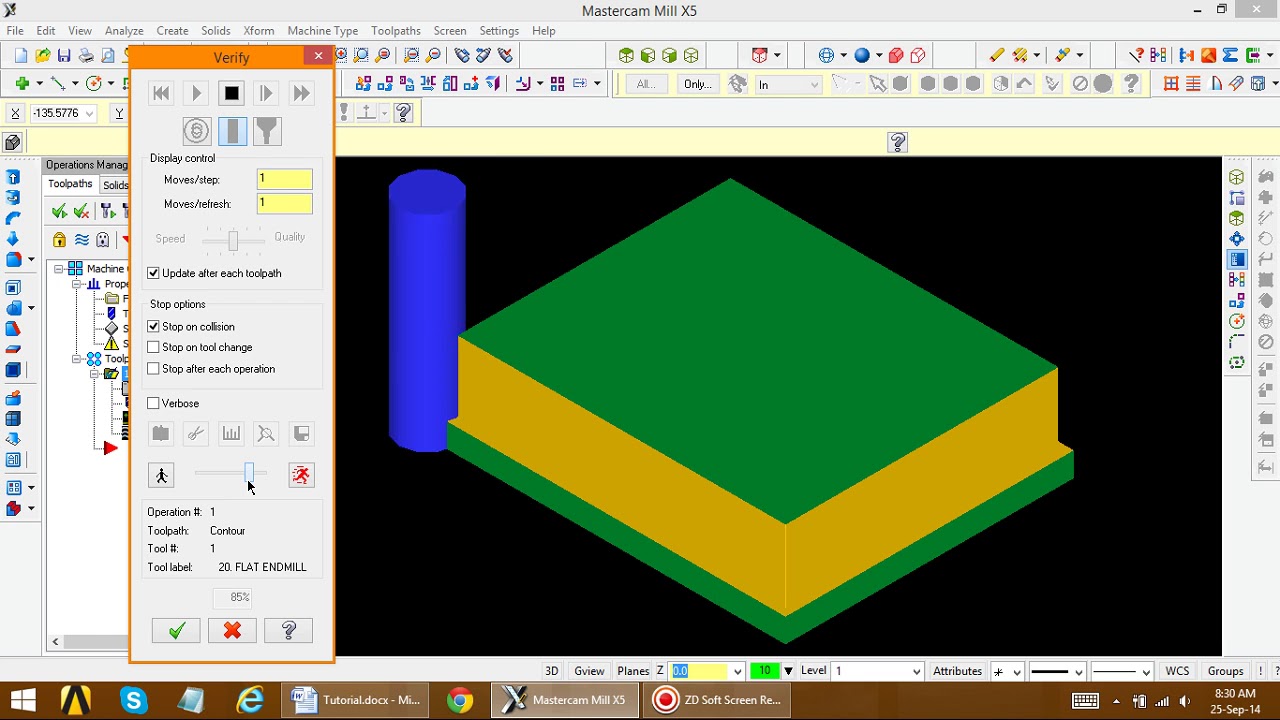Open the Solids menu
This screenshot has width=1280, height=720.
[216, 31]
